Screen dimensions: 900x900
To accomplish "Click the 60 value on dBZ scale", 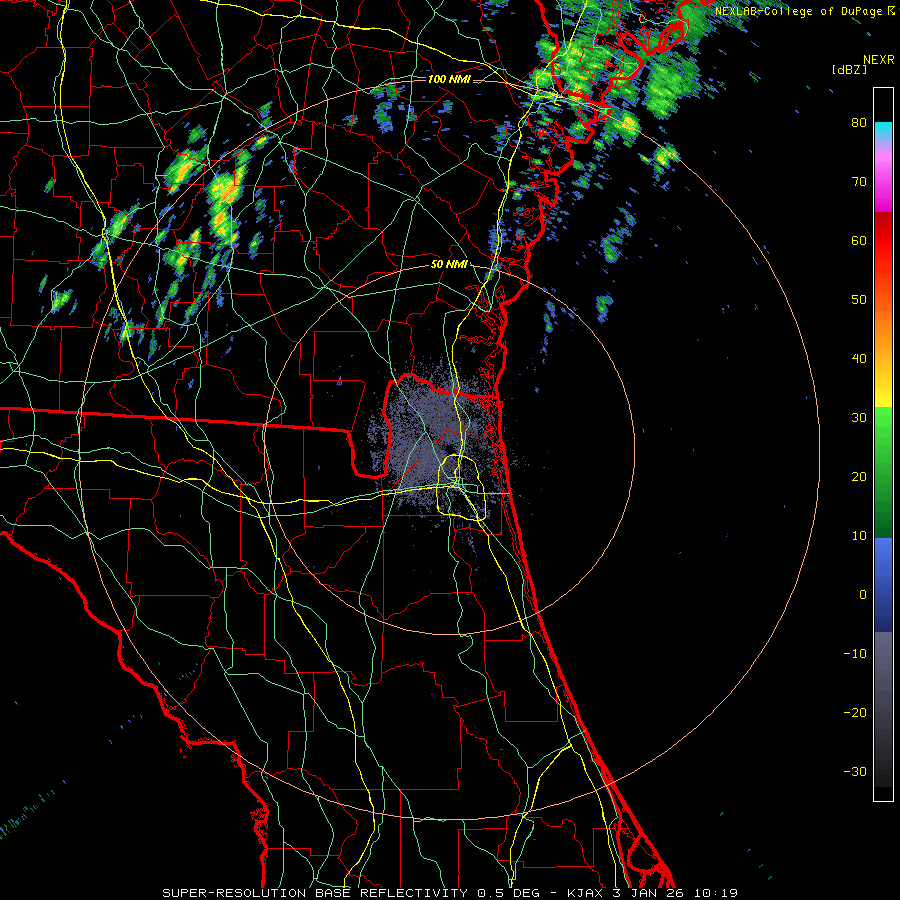I will (859, 240).
